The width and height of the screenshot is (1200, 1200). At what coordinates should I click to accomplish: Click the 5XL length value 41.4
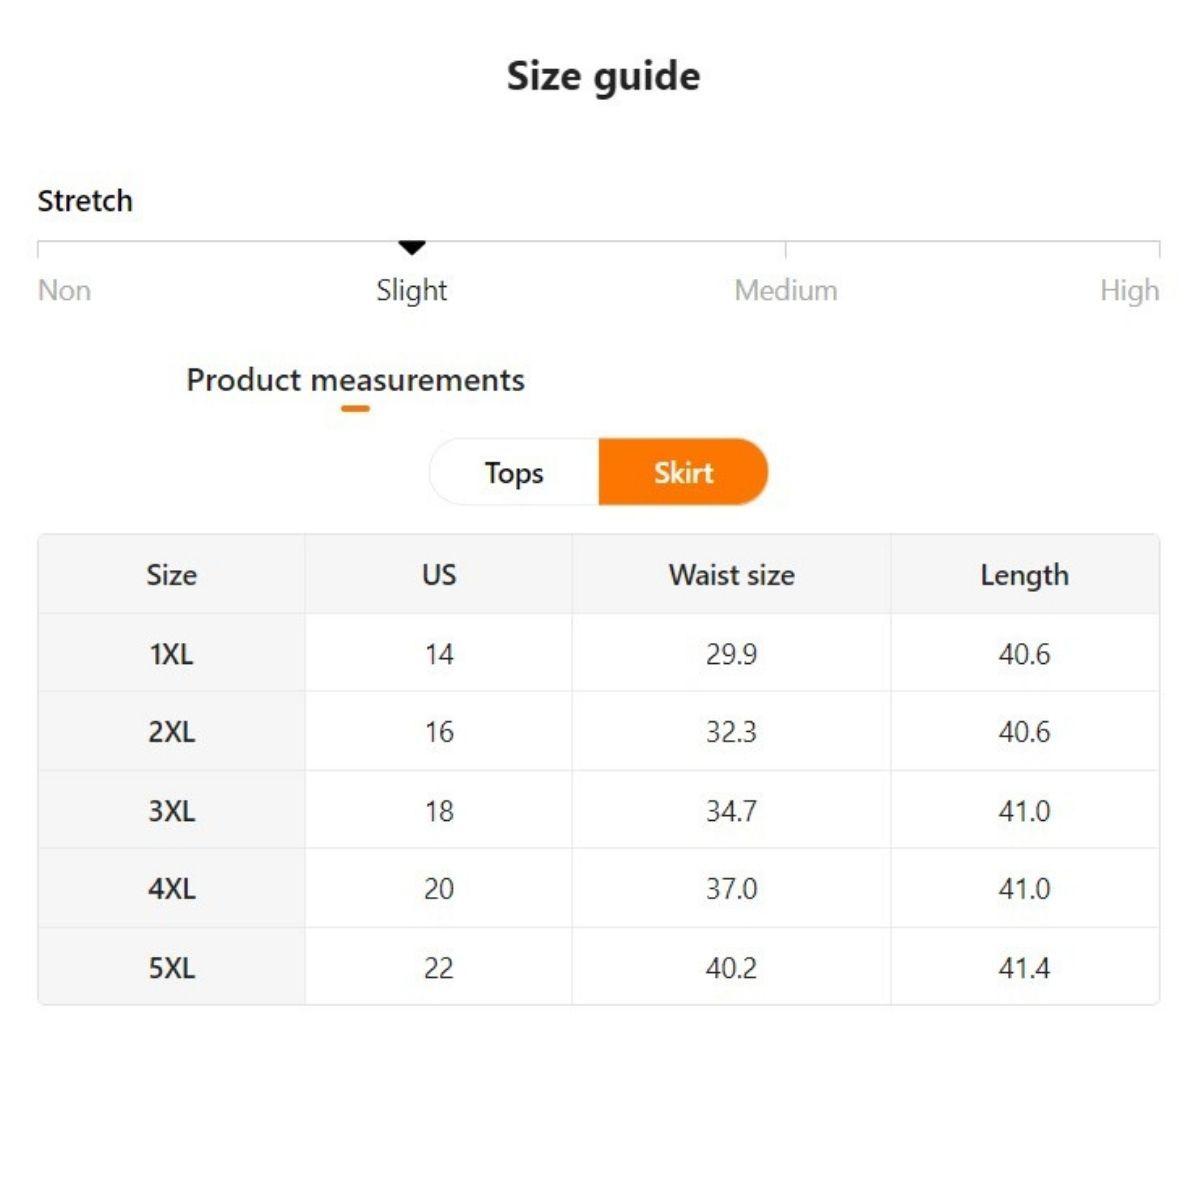[x=1024, y=968]
